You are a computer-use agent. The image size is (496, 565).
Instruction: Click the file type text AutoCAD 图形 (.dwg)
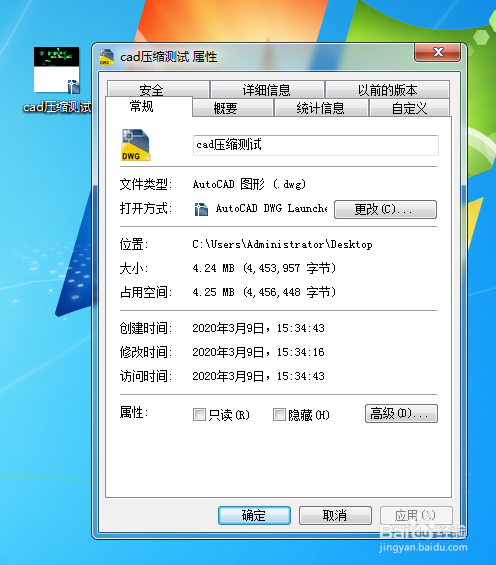click(x=249, y=184)
